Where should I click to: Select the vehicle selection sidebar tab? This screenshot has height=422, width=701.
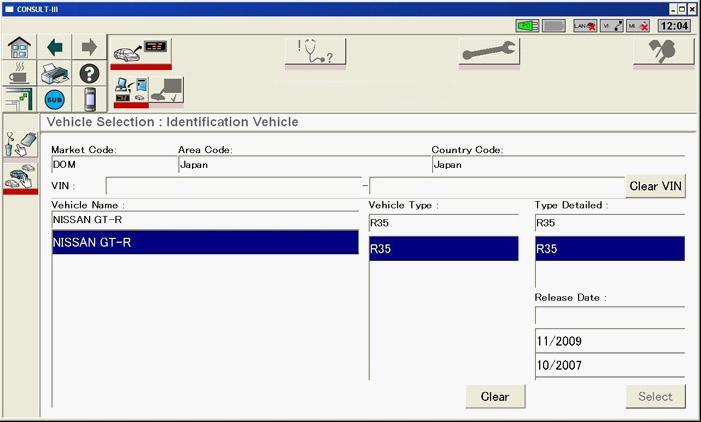click(19, 177)
